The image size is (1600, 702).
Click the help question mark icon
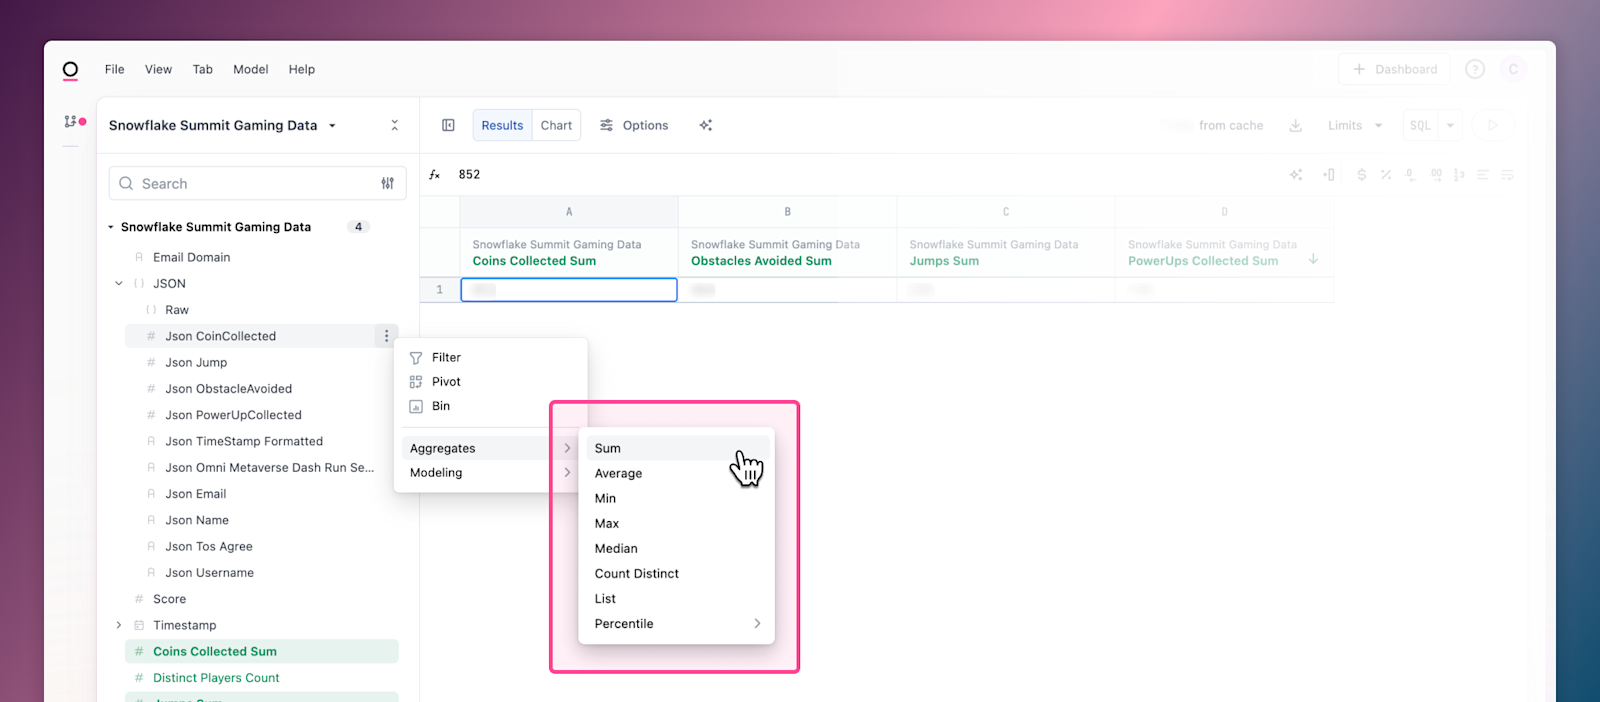coord(1475,69)
